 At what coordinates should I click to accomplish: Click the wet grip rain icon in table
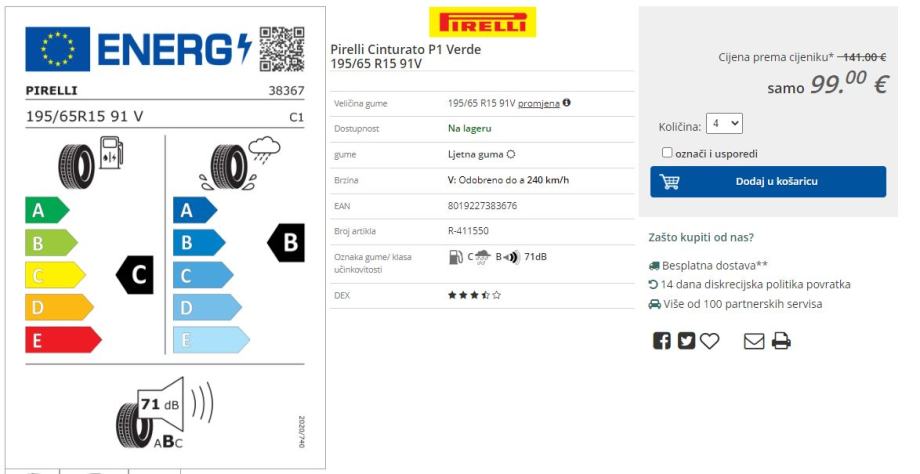click(x=481, y=257)
